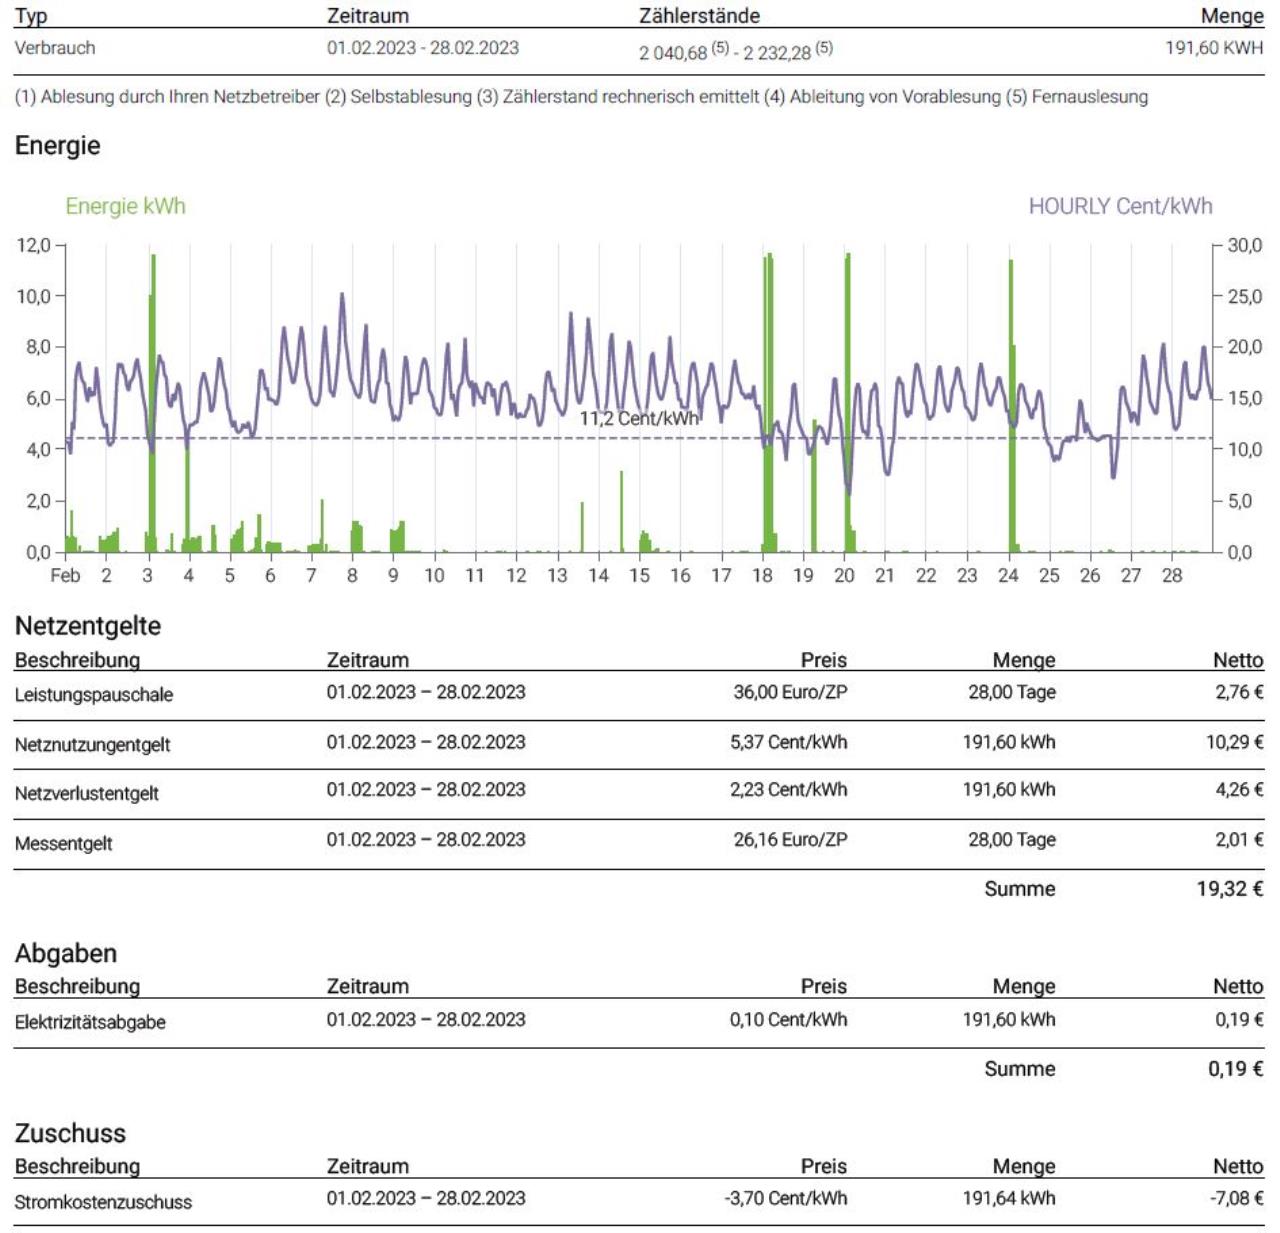Screen dimensions: 1280x1233
Task: Click the 'Feb' x-axis label
Action: (65, 575)
